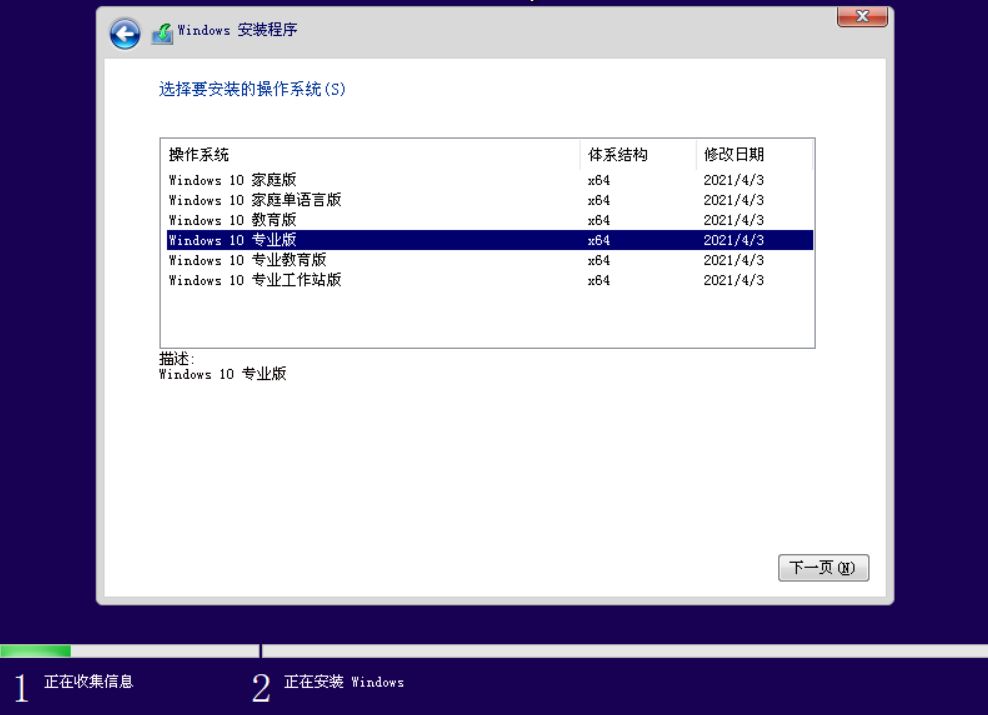The width and height of the screenshot is (988, 715).
Task: Click the date in the 教育版 row
Action: point(733,220)
